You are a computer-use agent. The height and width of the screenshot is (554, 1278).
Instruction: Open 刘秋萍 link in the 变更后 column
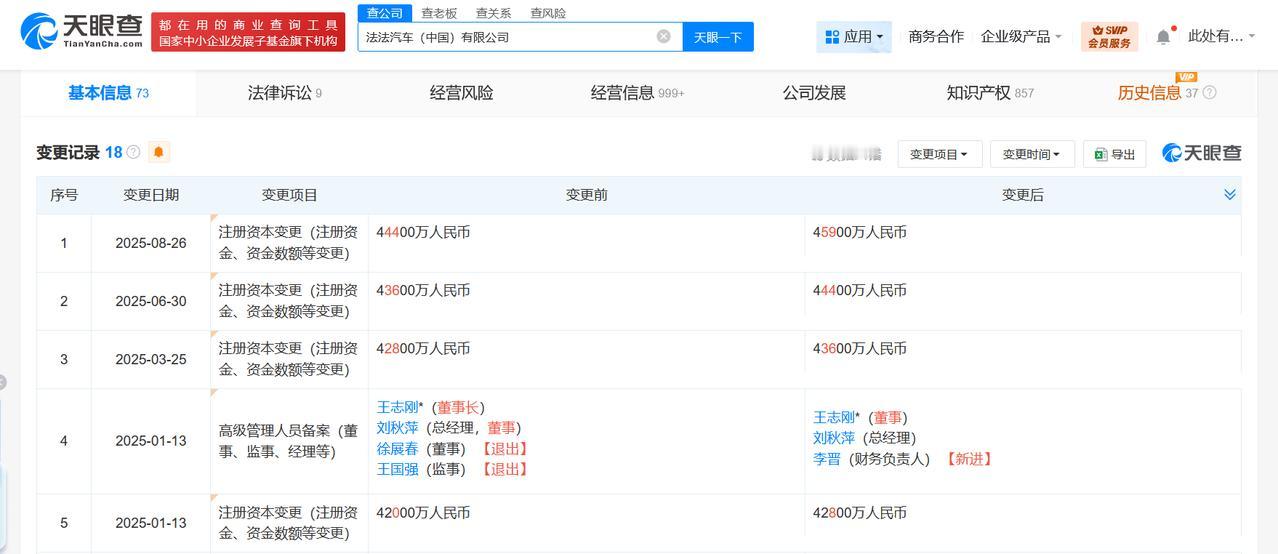point(834,438)
